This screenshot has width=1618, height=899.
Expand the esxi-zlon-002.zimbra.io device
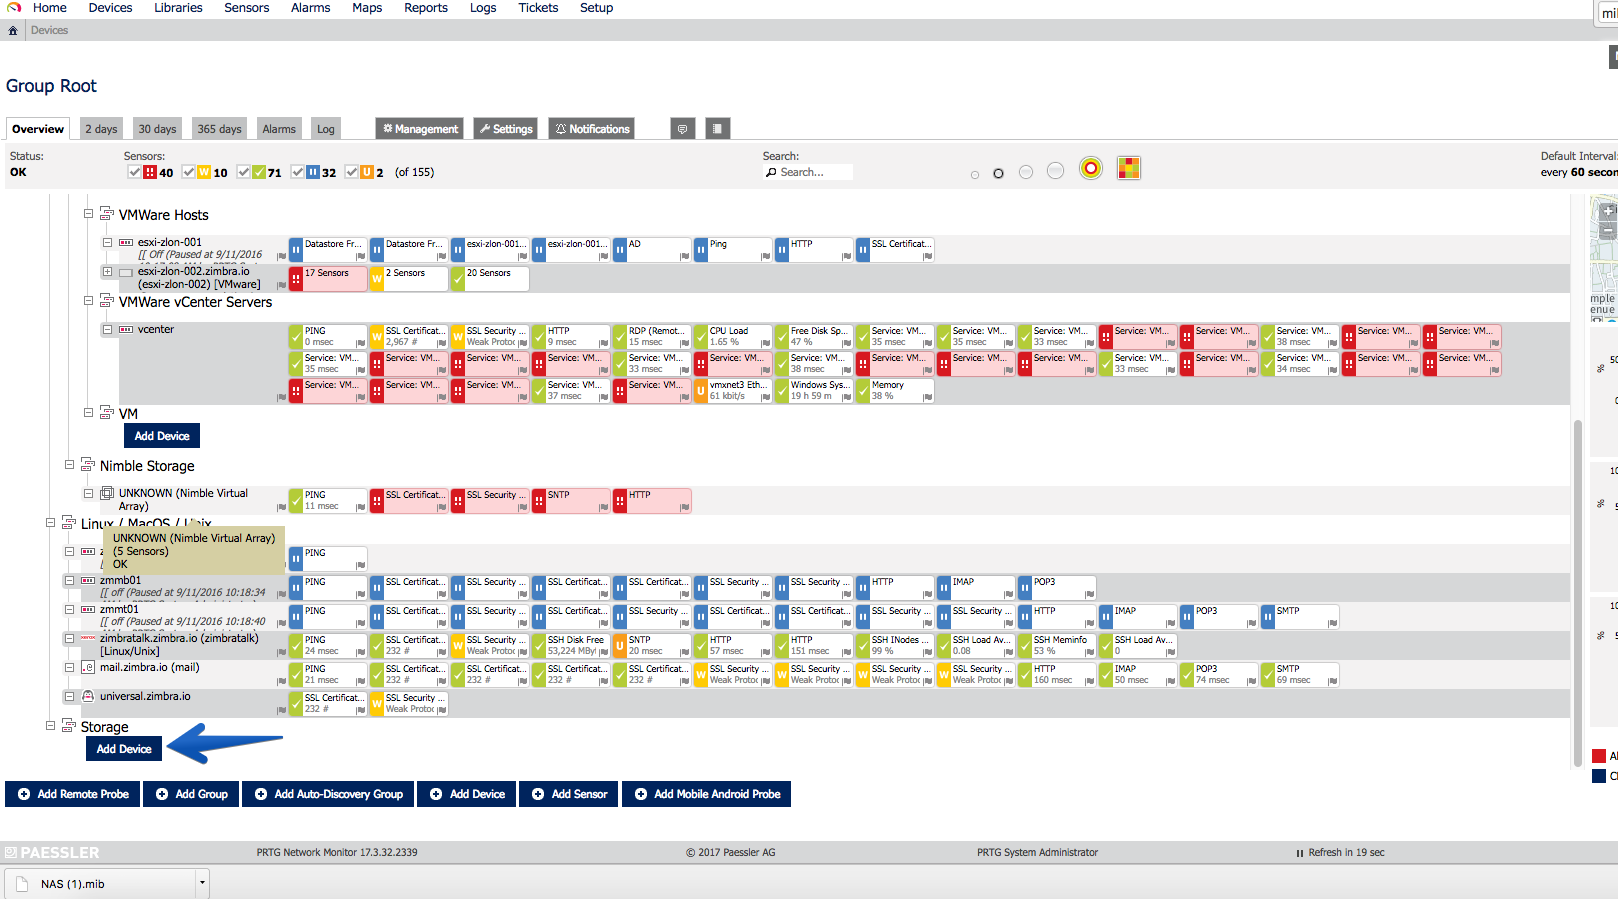pos(107,271)
